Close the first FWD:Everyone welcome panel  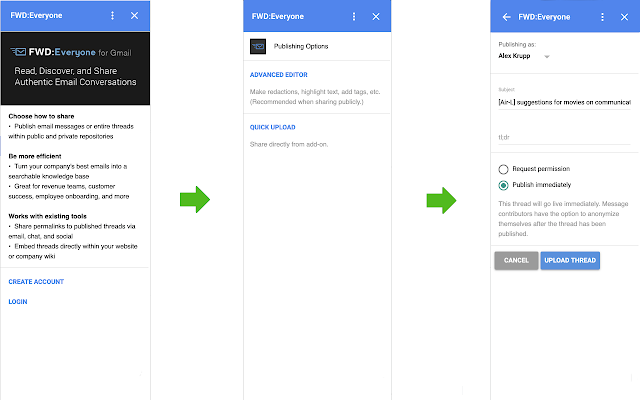(x=134, y=16)
